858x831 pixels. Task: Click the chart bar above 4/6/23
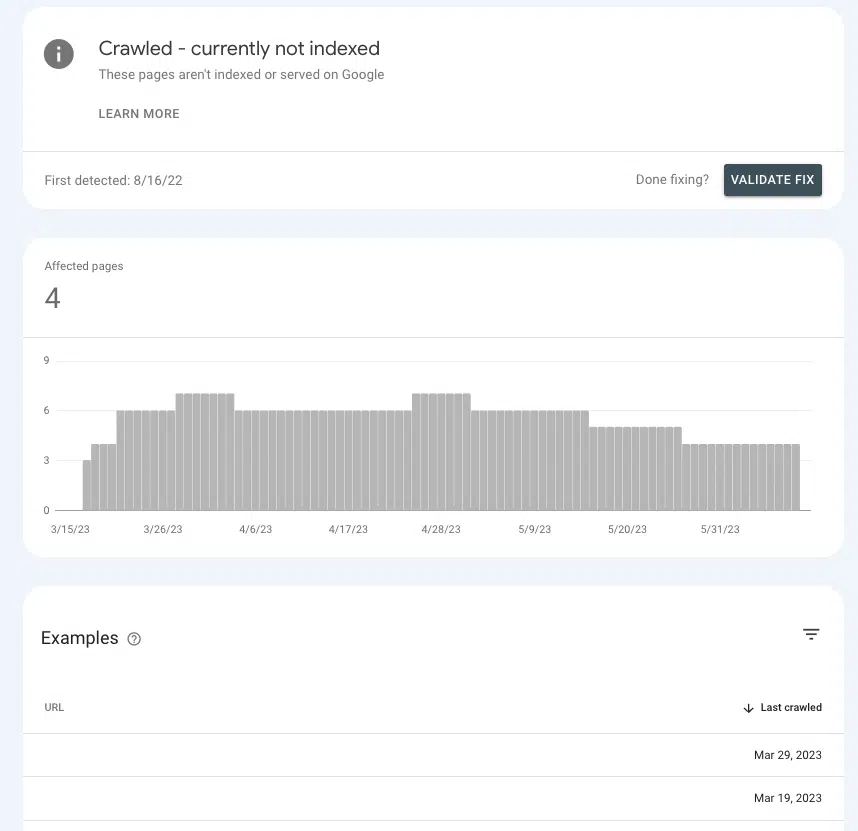click(x=256, y=460)
